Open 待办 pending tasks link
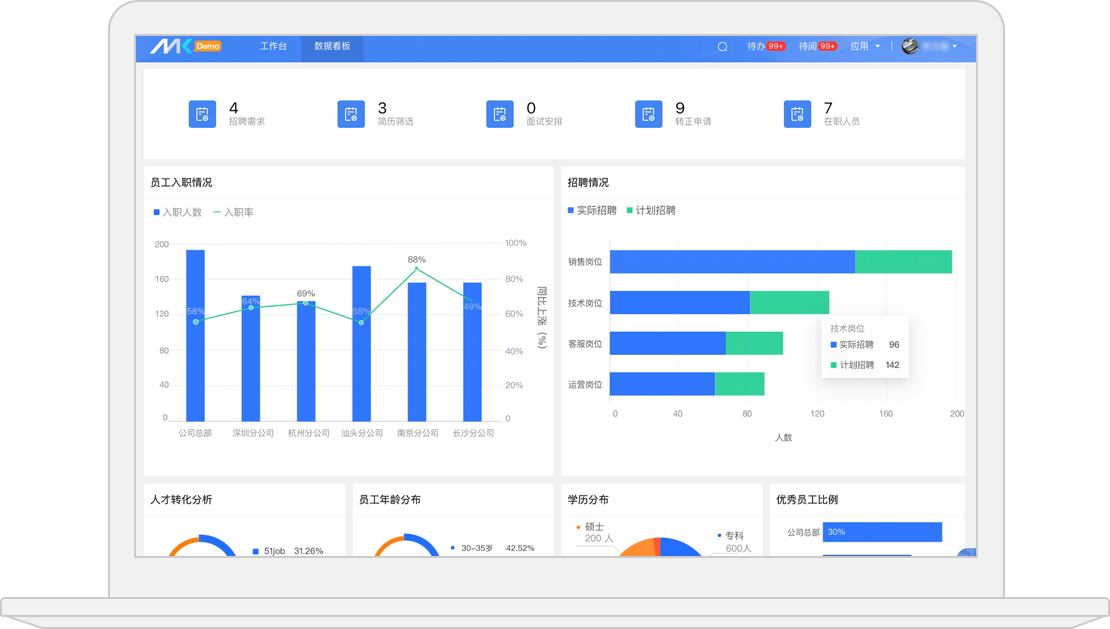 [x=756, y=47]
